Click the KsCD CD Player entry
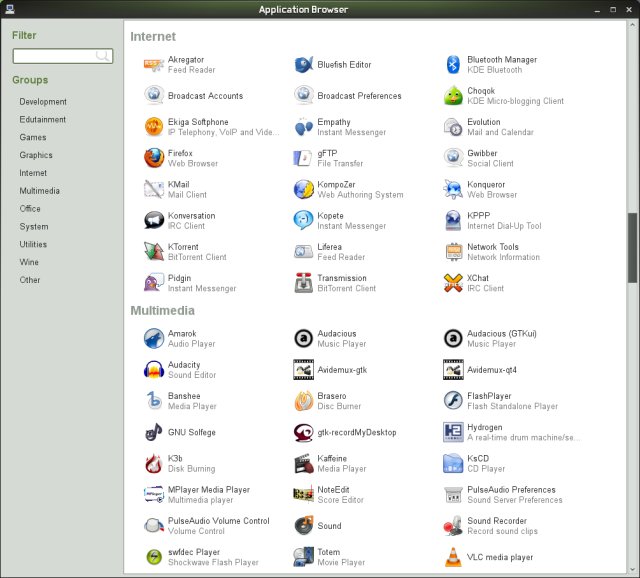This screenshot has height=578, width=640. (x=475, y=463)
